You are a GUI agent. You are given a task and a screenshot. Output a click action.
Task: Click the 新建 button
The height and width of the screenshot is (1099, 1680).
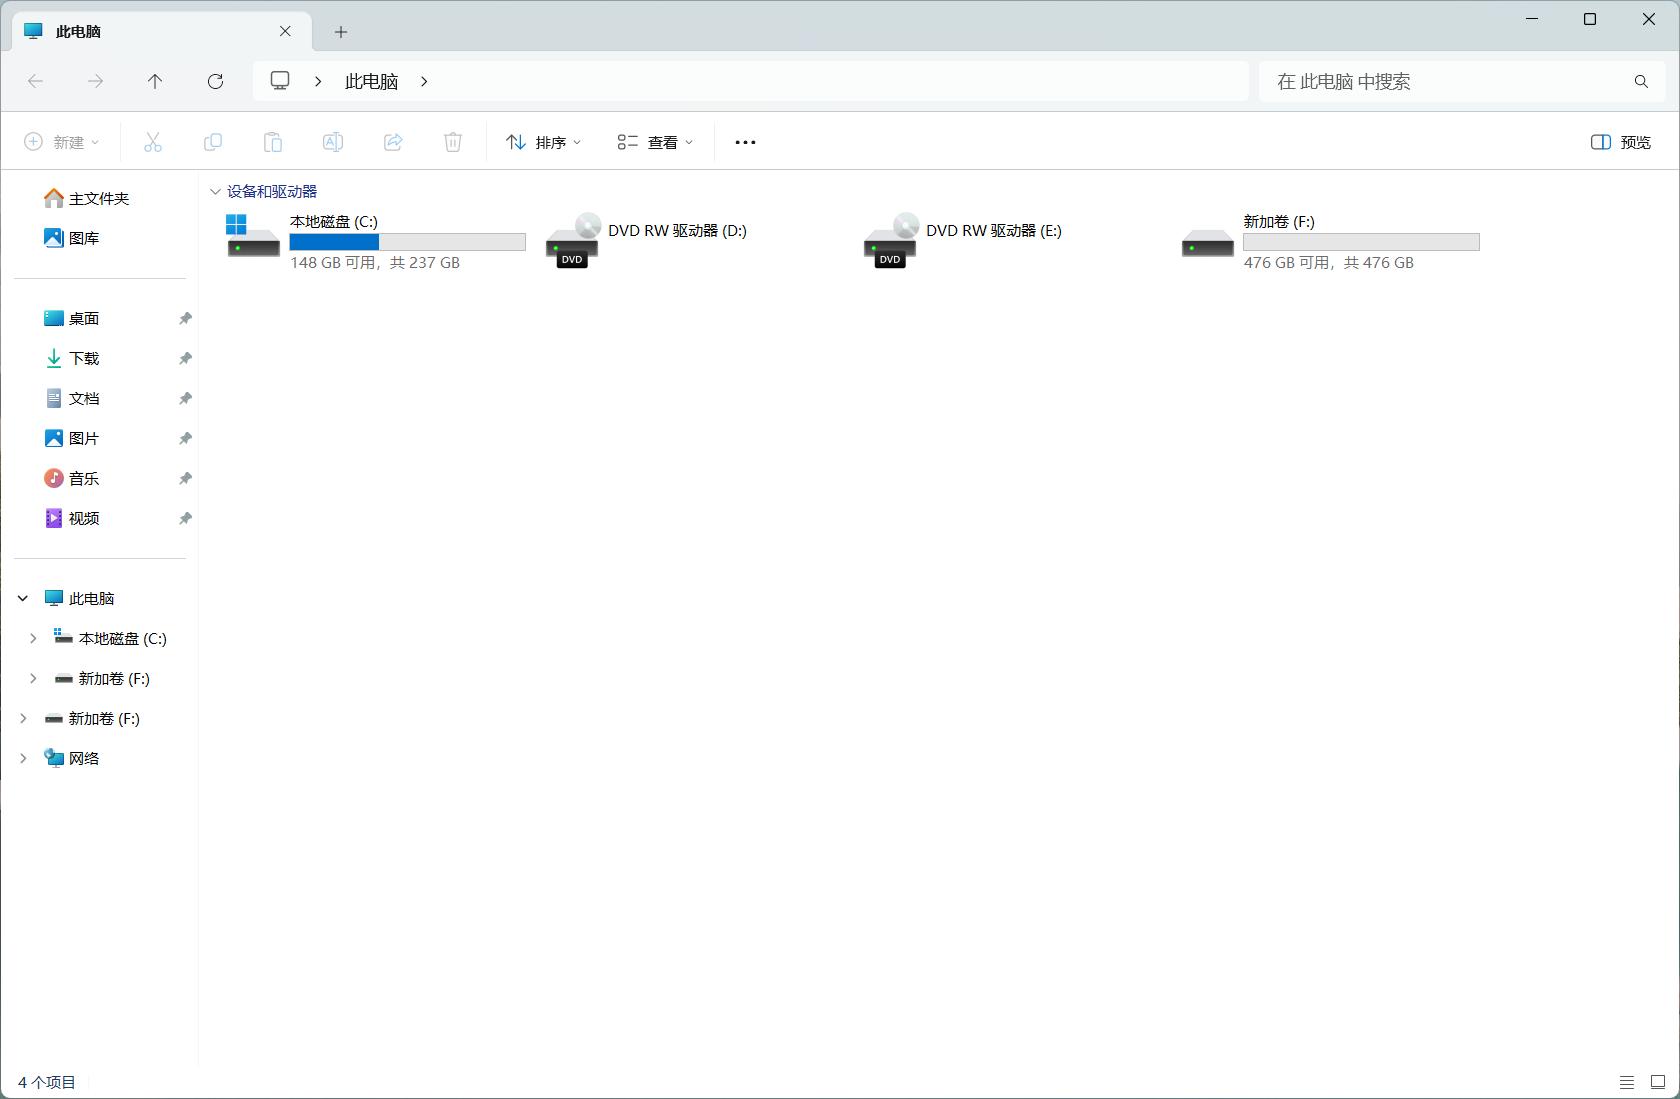(62, 142)
